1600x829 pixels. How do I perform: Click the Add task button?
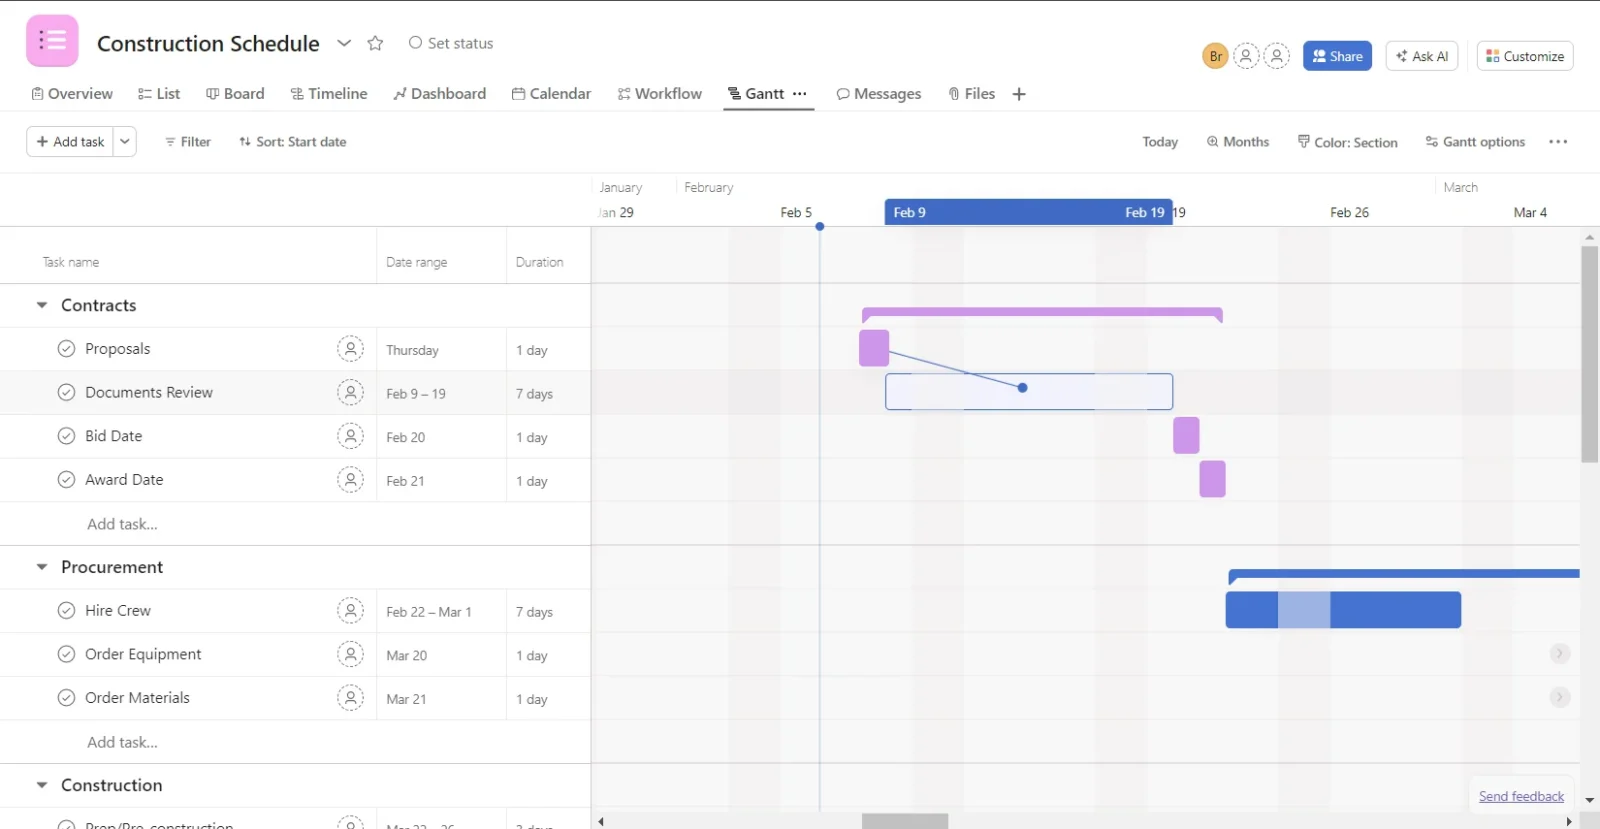(70, 142)
